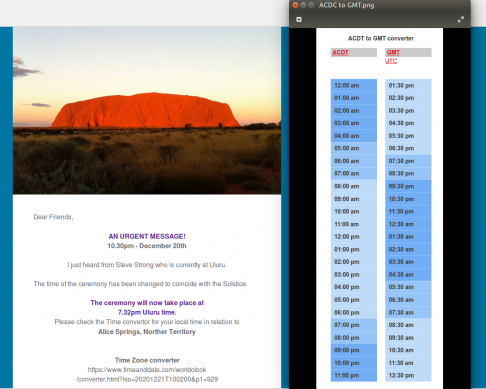Image resolution: width=486 pixels, height=389 pixels.
Task: Select the 12:00 am ACDT cell
Action: pos(354,85)
